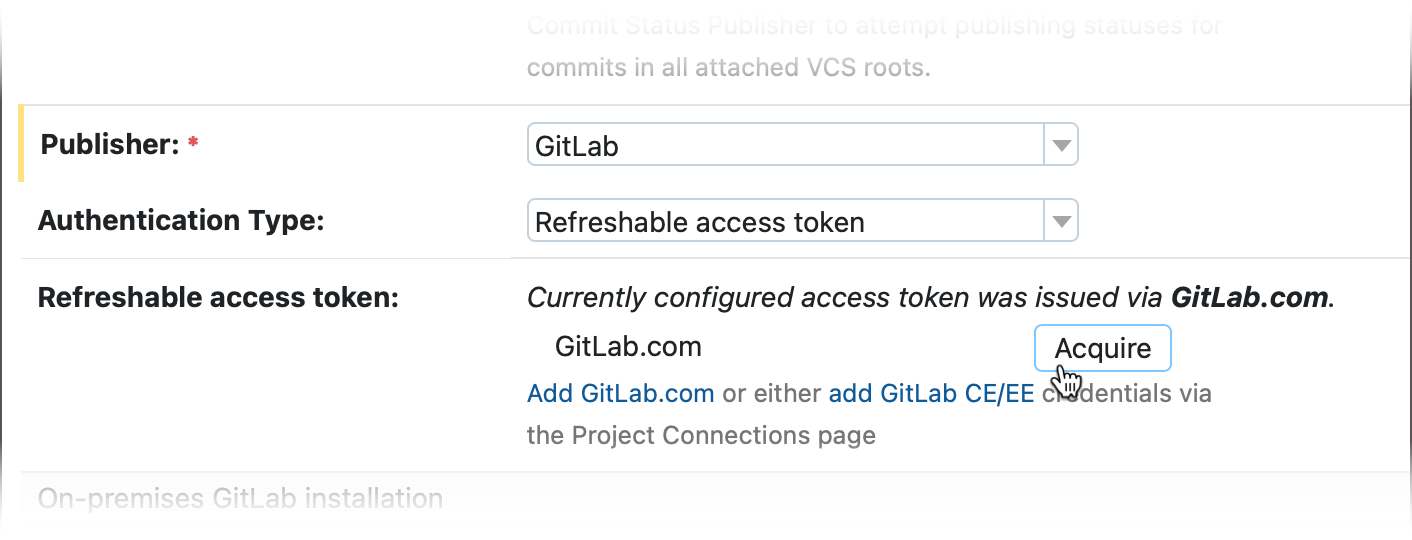Click the Publisher dropdown arrow
This screenshot has height=540, width=1412.
coord(1061,147)
